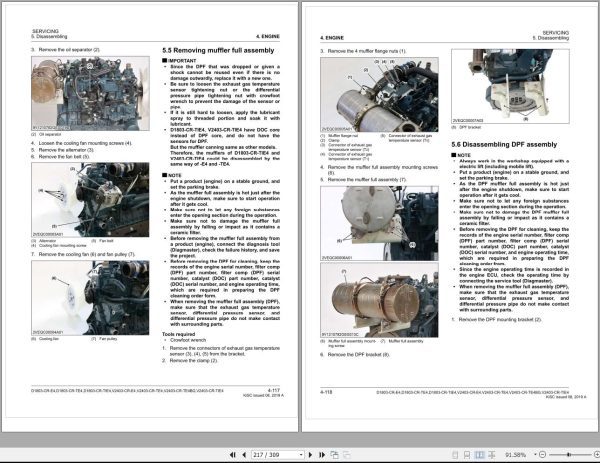Click the cooling fan and pulley photo
Image resolution: width=600 pixels, height=463 pixels.
[90, 298]
